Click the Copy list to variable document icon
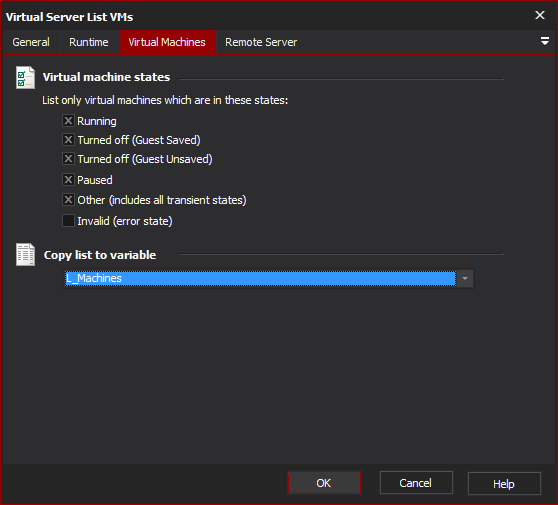 (x=25, y=254)
